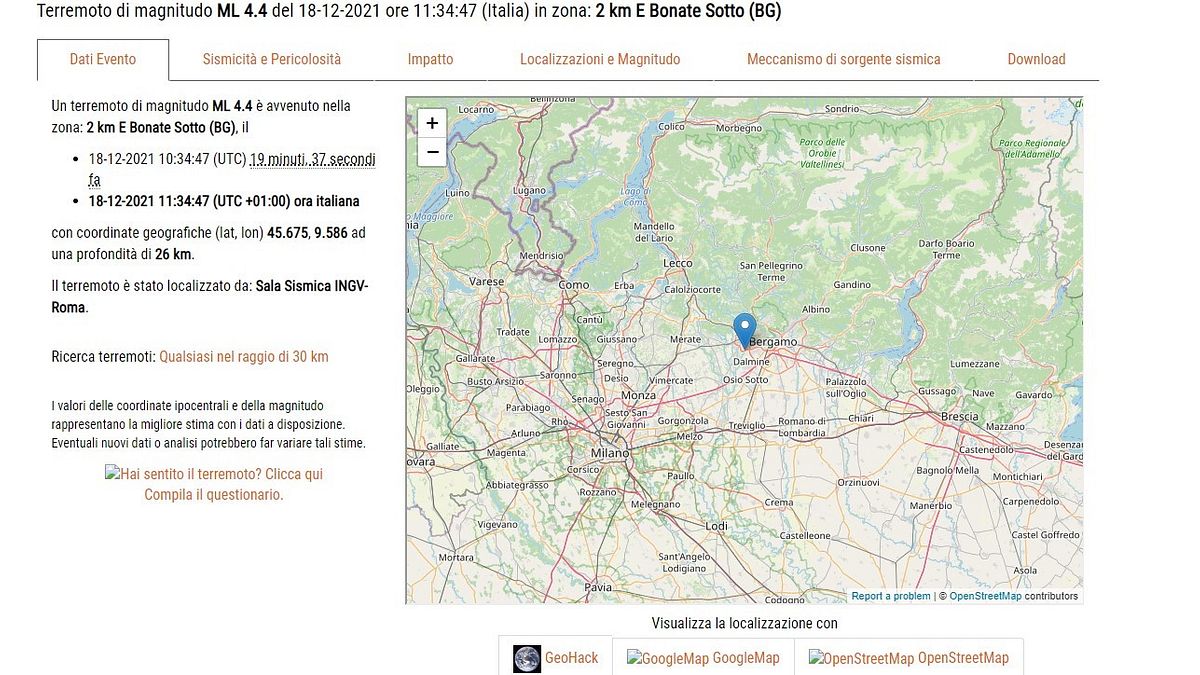Click the Lecco label on the map
Viewport: 1200px width, 675px height.
pos(677,263)
